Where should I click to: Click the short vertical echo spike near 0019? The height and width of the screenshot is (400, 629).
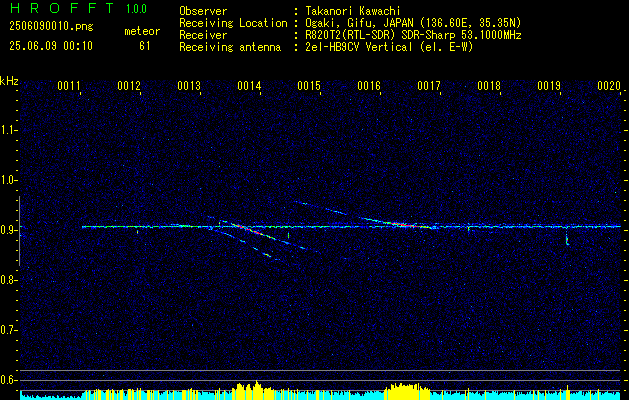point(567,237)
